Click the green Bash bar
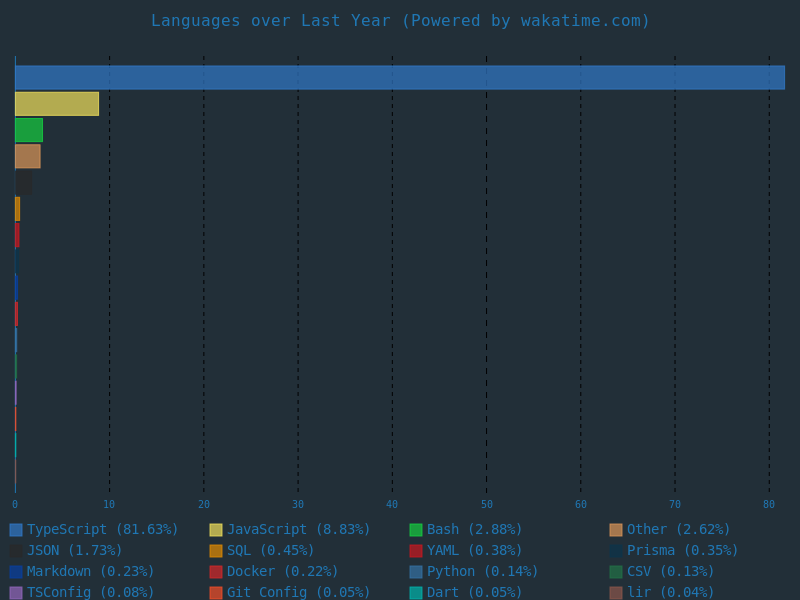 click(29, 130)
